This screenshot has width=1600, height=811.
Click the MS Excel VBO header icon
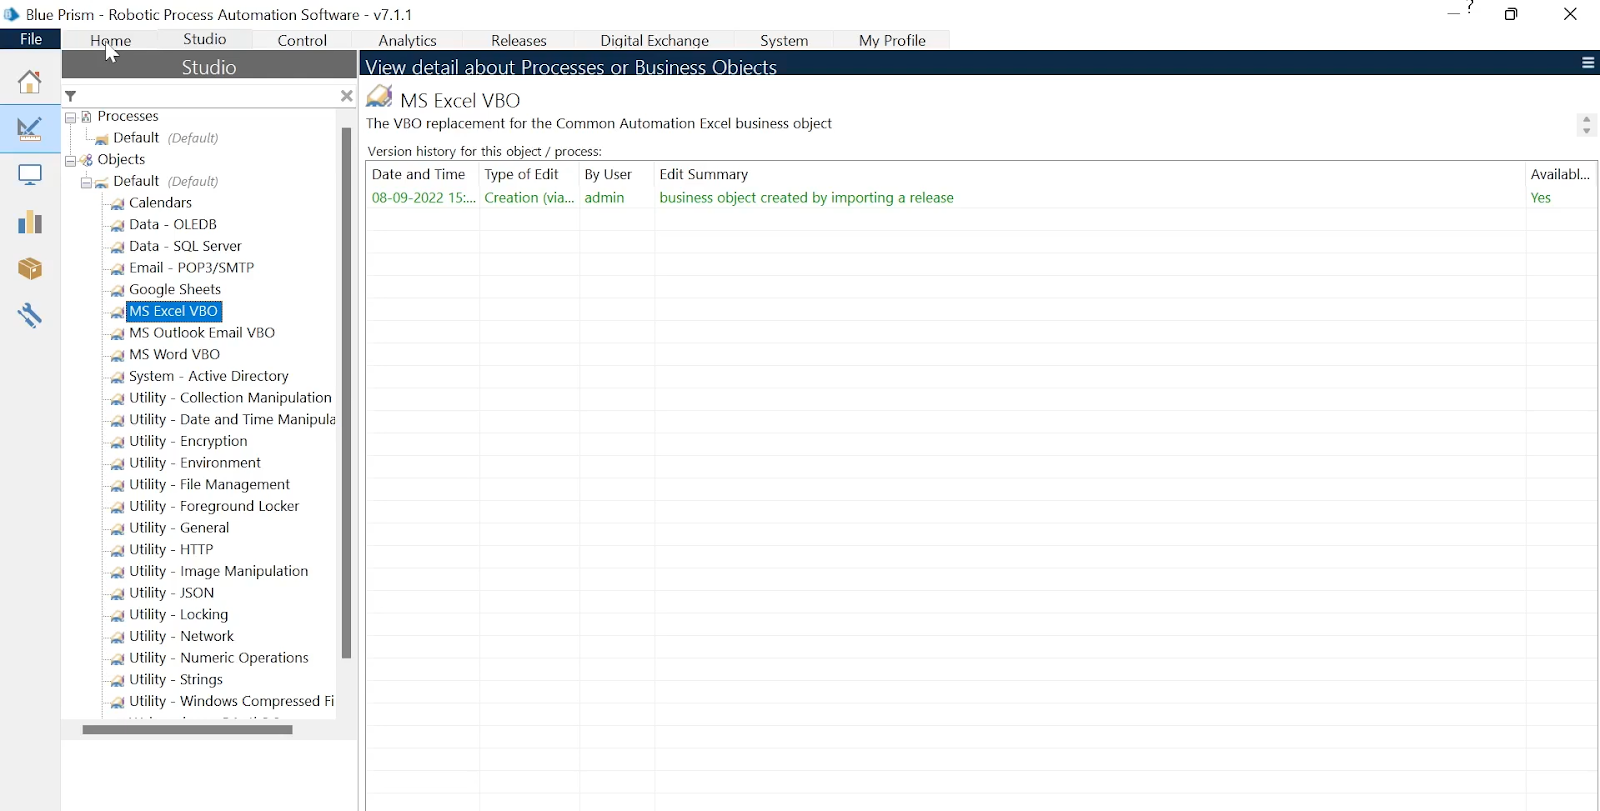[379, 97]
